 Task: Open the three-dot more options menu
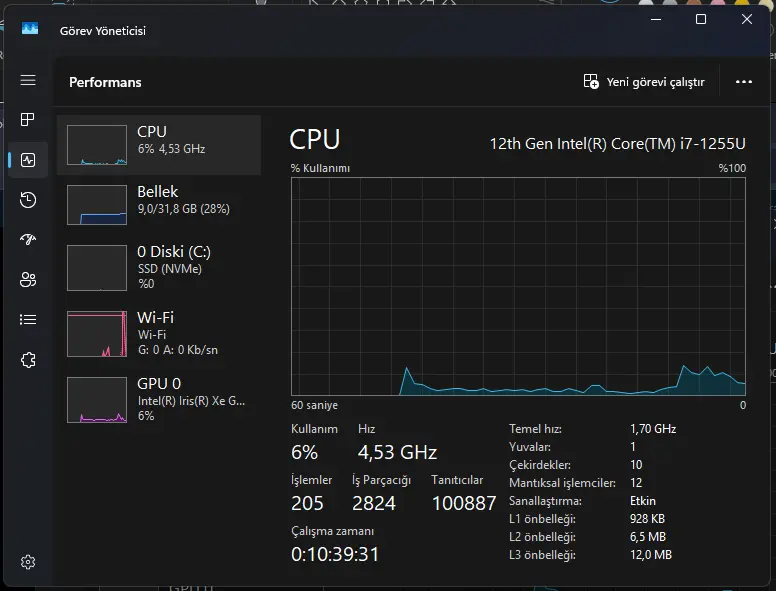click(744, 82)
